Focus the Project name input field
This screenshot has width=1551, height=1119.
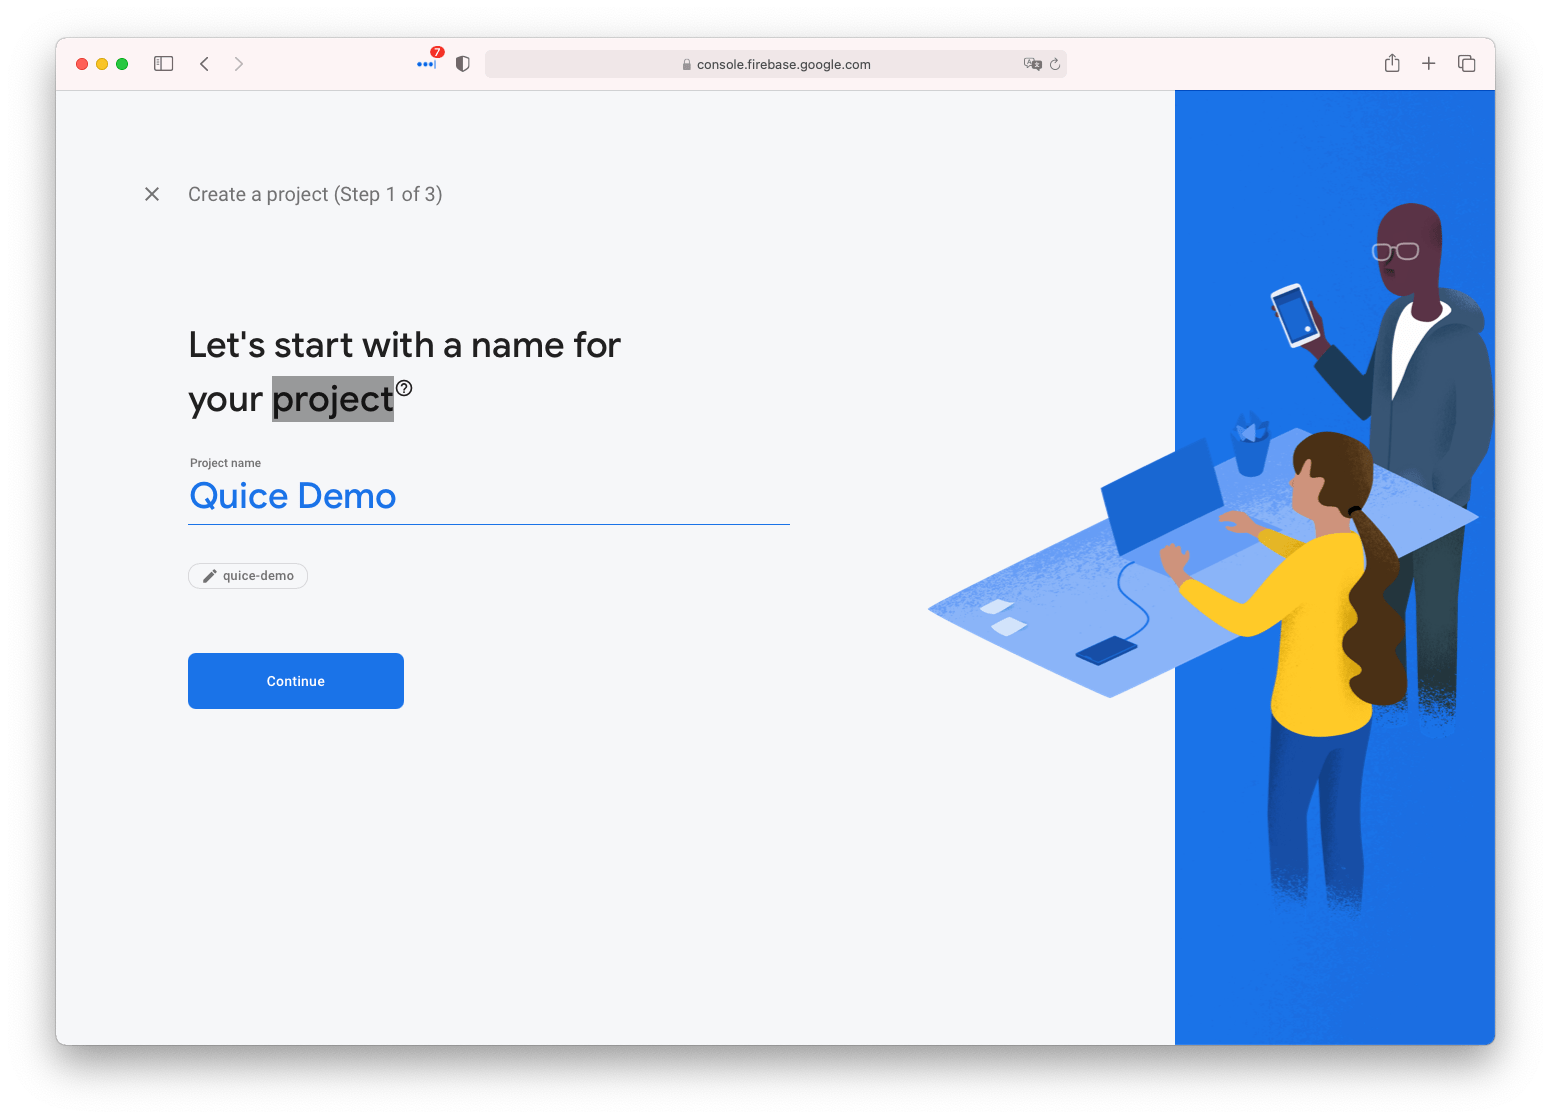pos(489,496)
